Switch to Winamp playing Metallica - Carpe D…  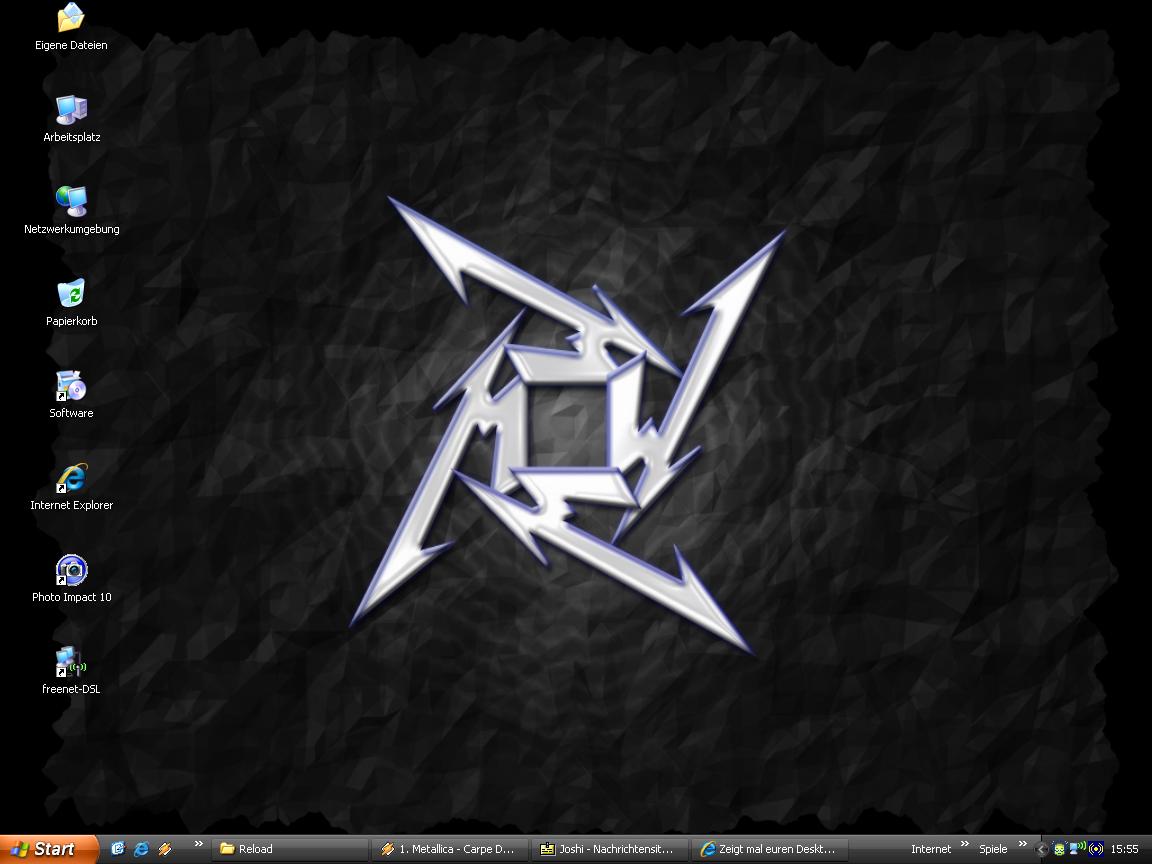[x=449, y=849]
